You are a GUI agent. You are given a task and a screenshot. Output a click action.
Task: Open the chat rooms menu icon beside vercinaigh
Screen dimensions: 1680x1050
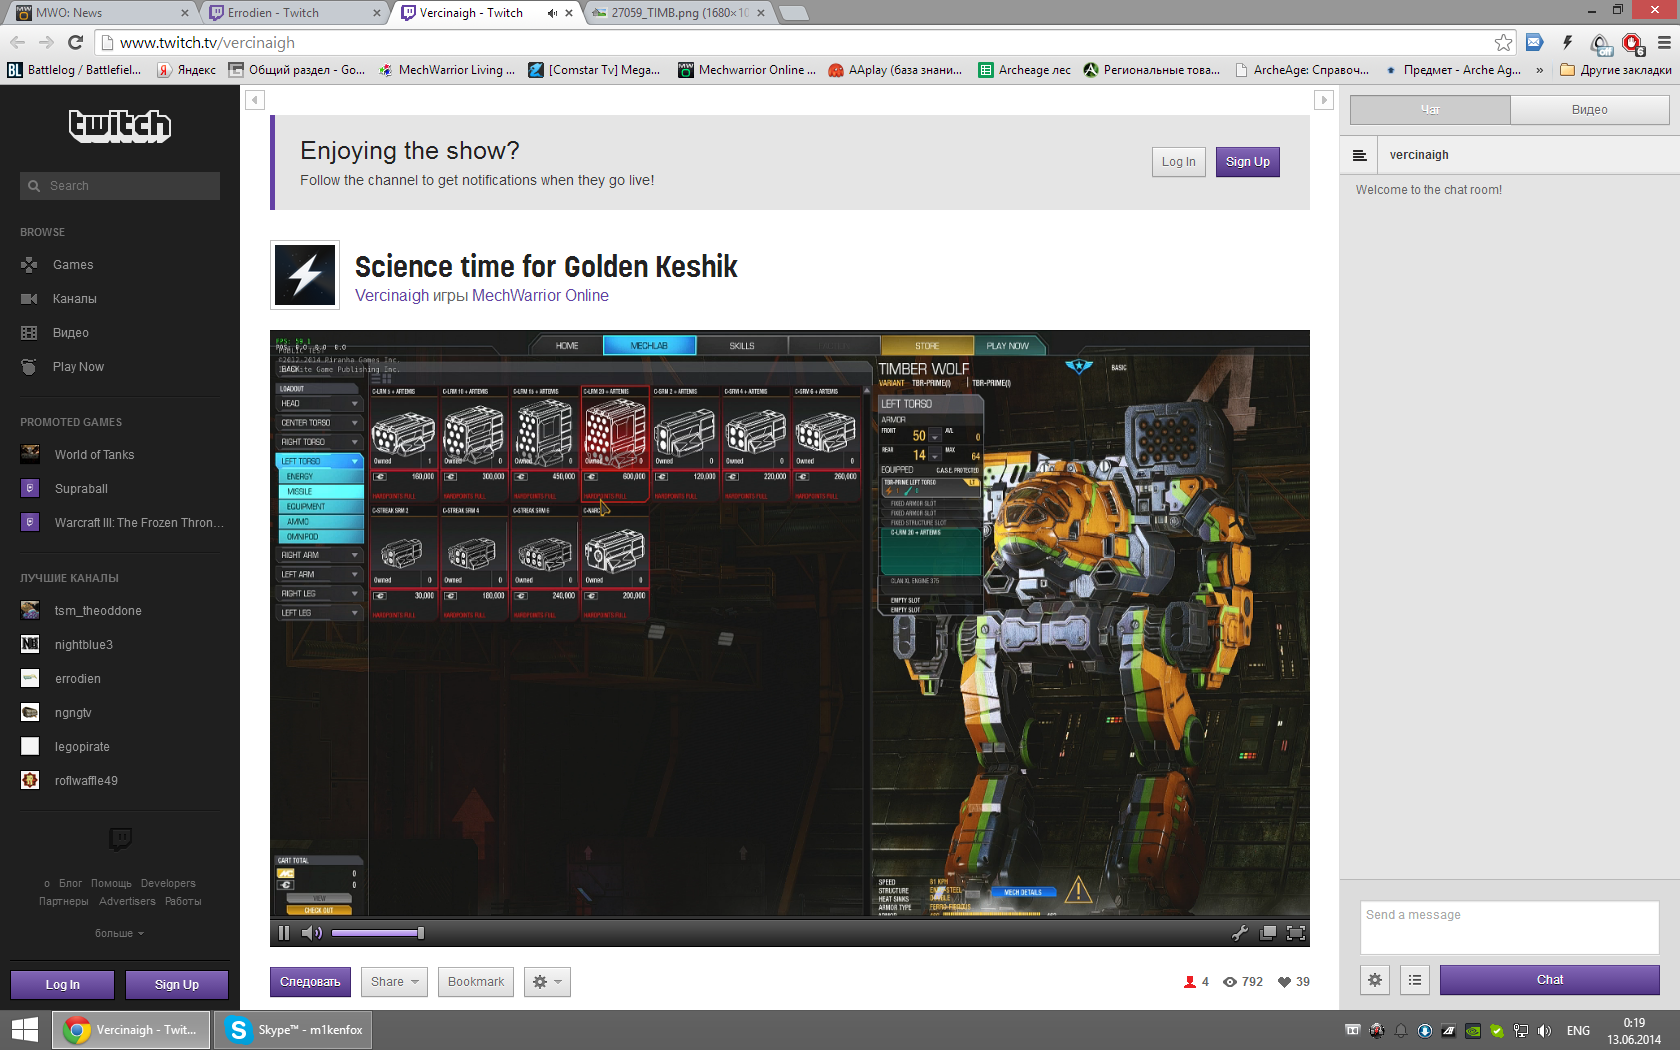1359,155
